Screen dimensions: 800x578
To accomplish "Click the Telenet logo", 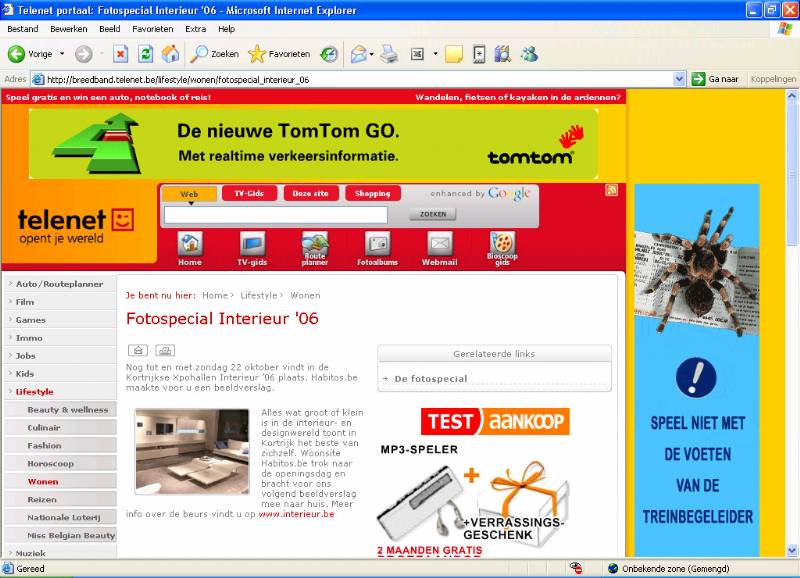I will [76, 225].
